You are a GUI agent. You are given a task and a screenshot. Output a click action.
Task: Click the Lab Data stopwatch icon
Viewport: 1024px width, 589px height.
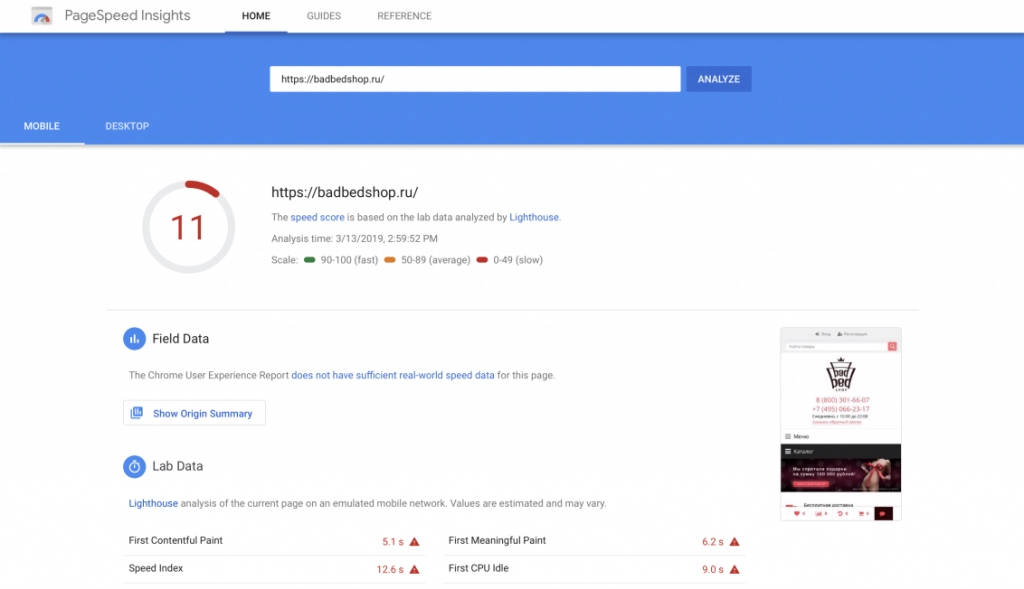point(135,466)
